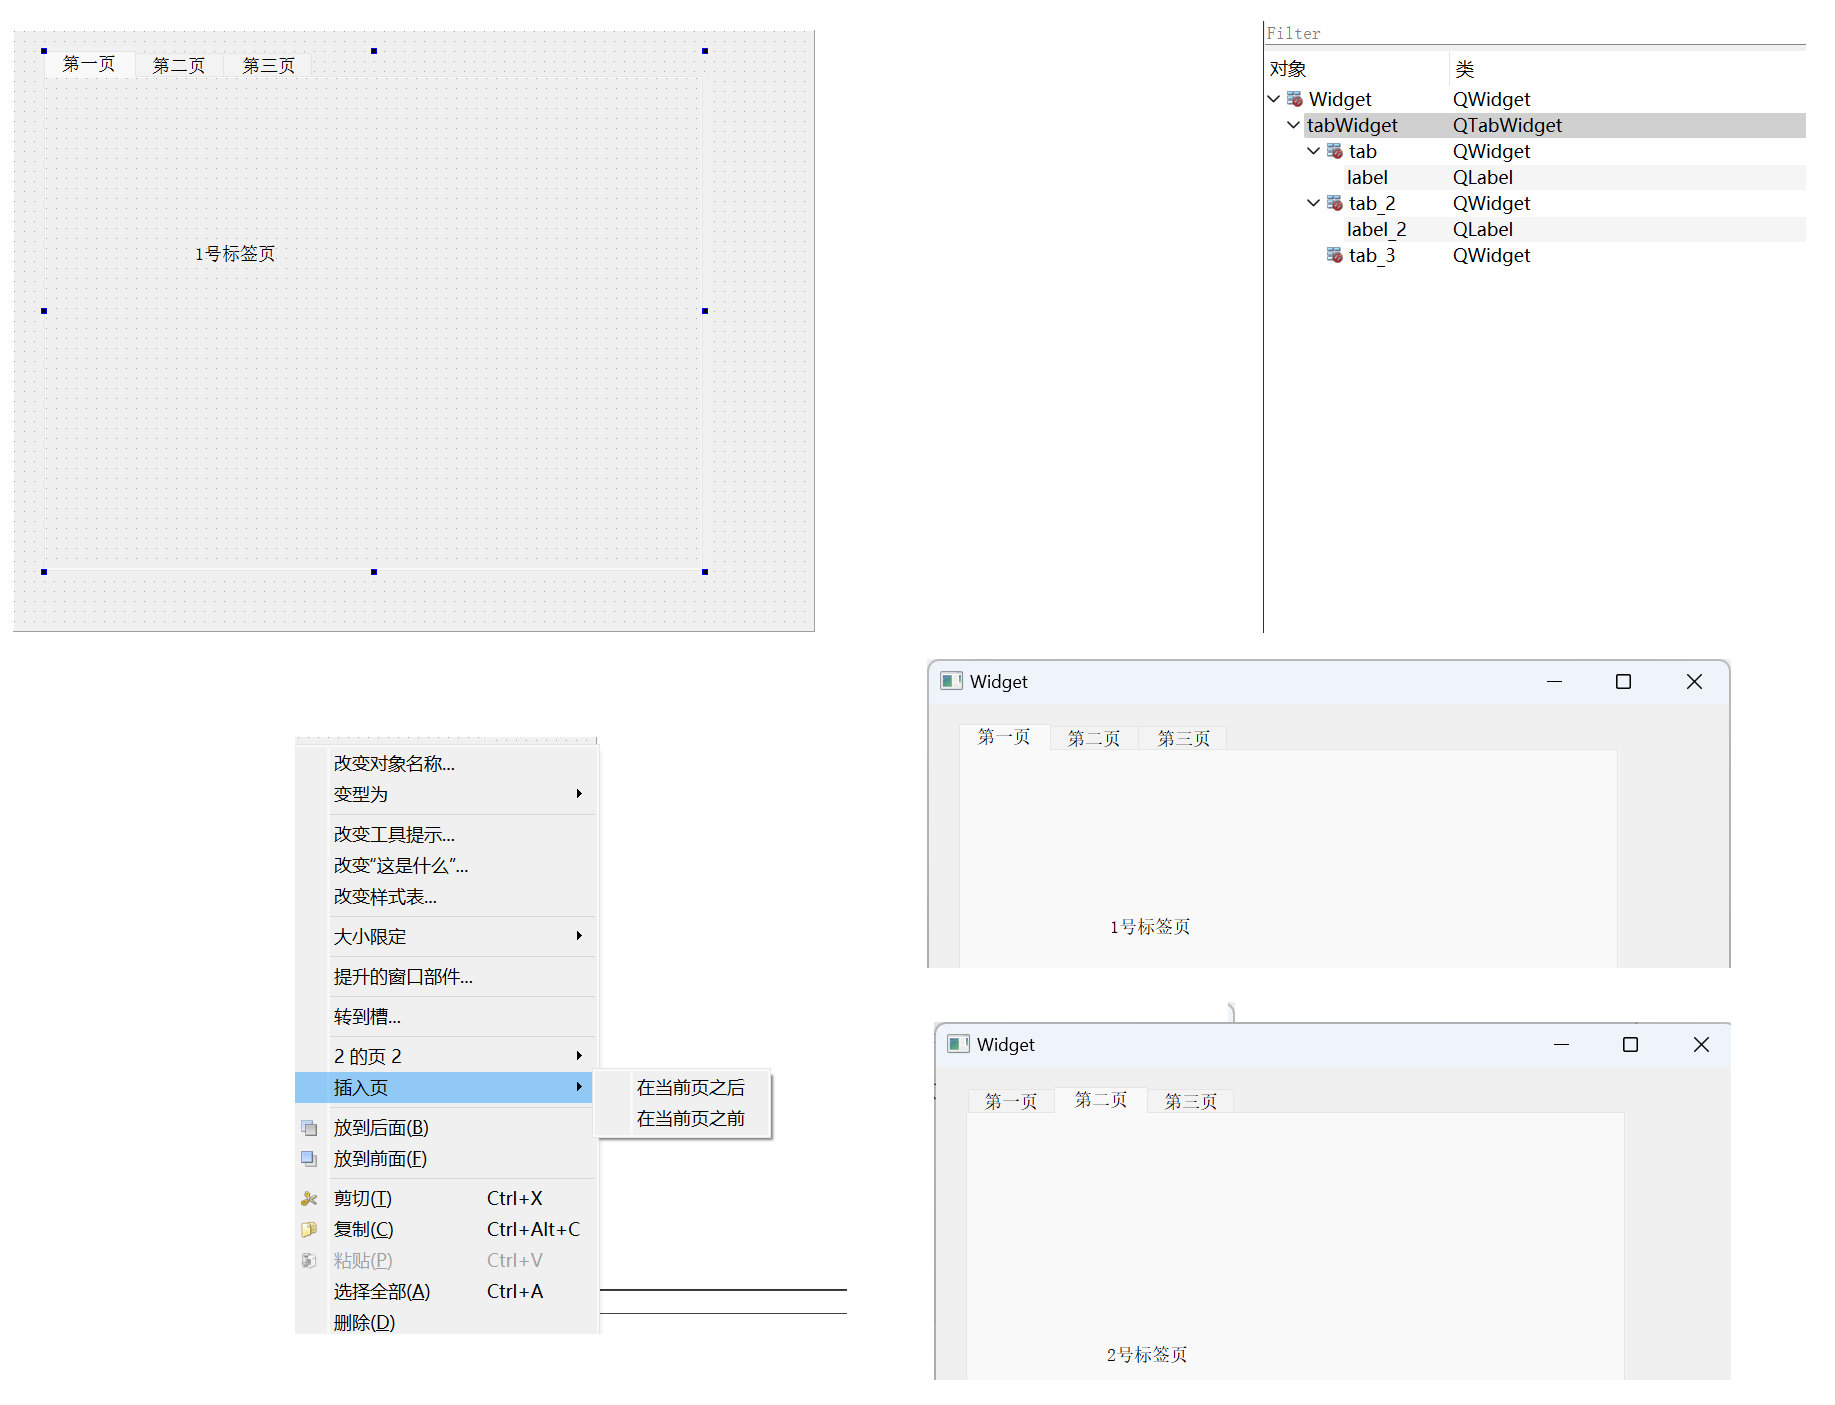This screenshot has width=1835, height=1405.
Task: Select 第二页 tab in the designer form
Action: [179, 65]
